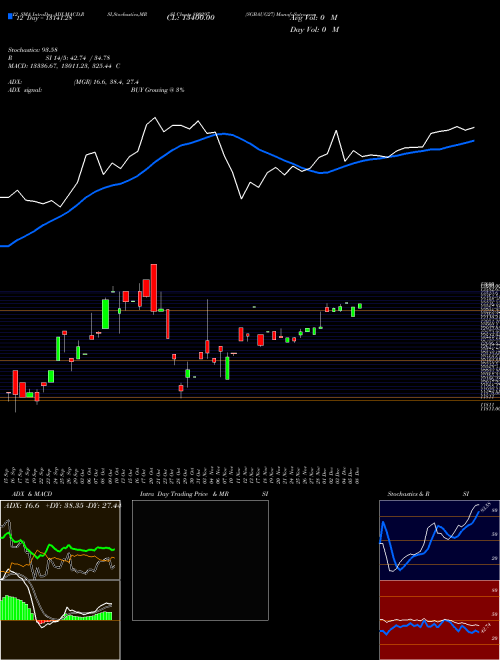Image resolution: width=500 pixels, height=660 pixels.
Task: Click the 'Avg Vol: 0 M' label
Action: point(314,18)
